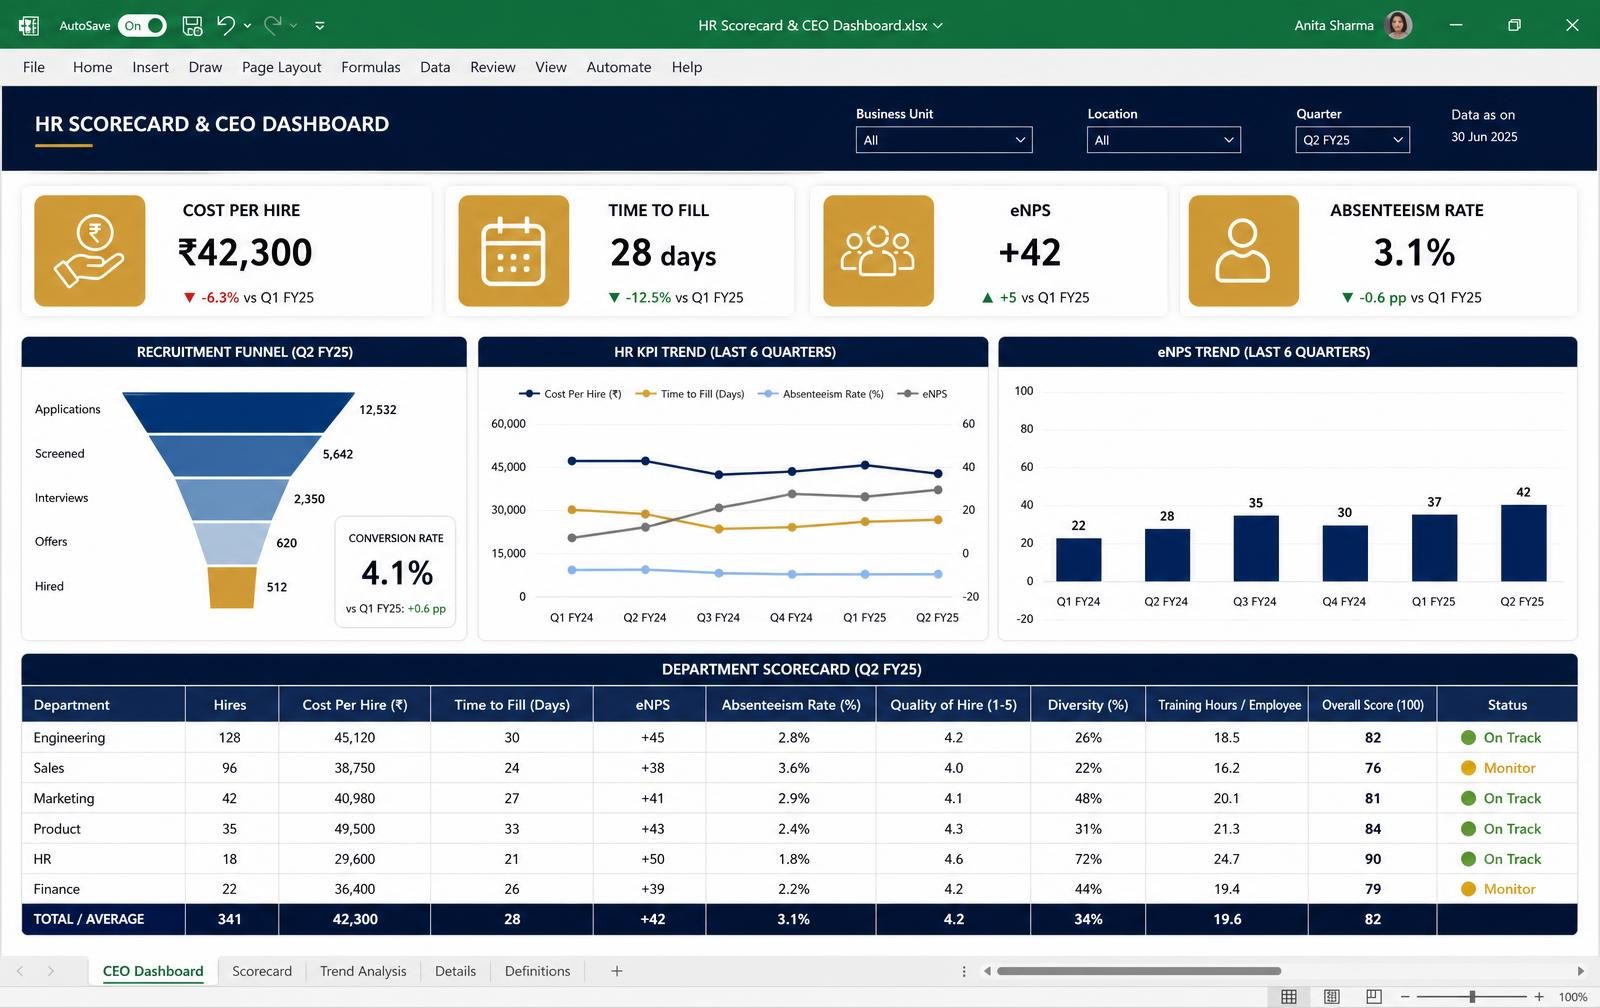Click Sales yellow Monitor status dot

click(1468, 768)
